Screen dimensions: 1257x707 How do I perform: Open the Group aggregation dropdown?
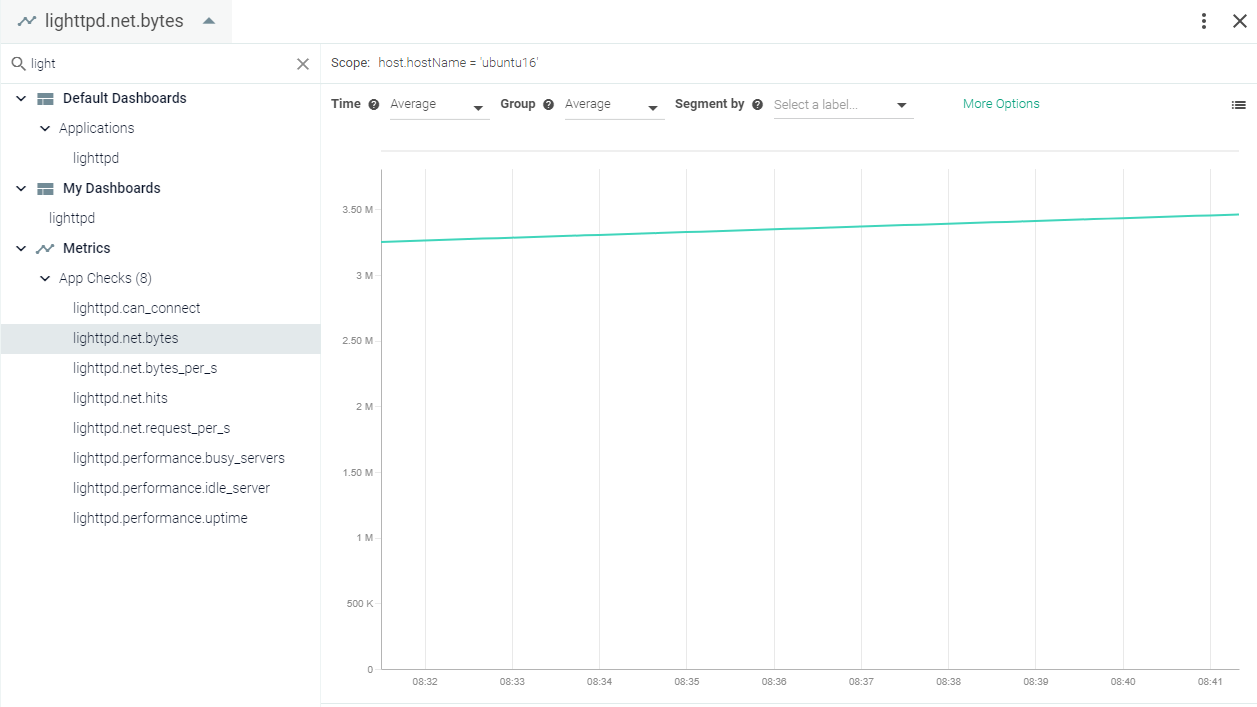[614, 105]
